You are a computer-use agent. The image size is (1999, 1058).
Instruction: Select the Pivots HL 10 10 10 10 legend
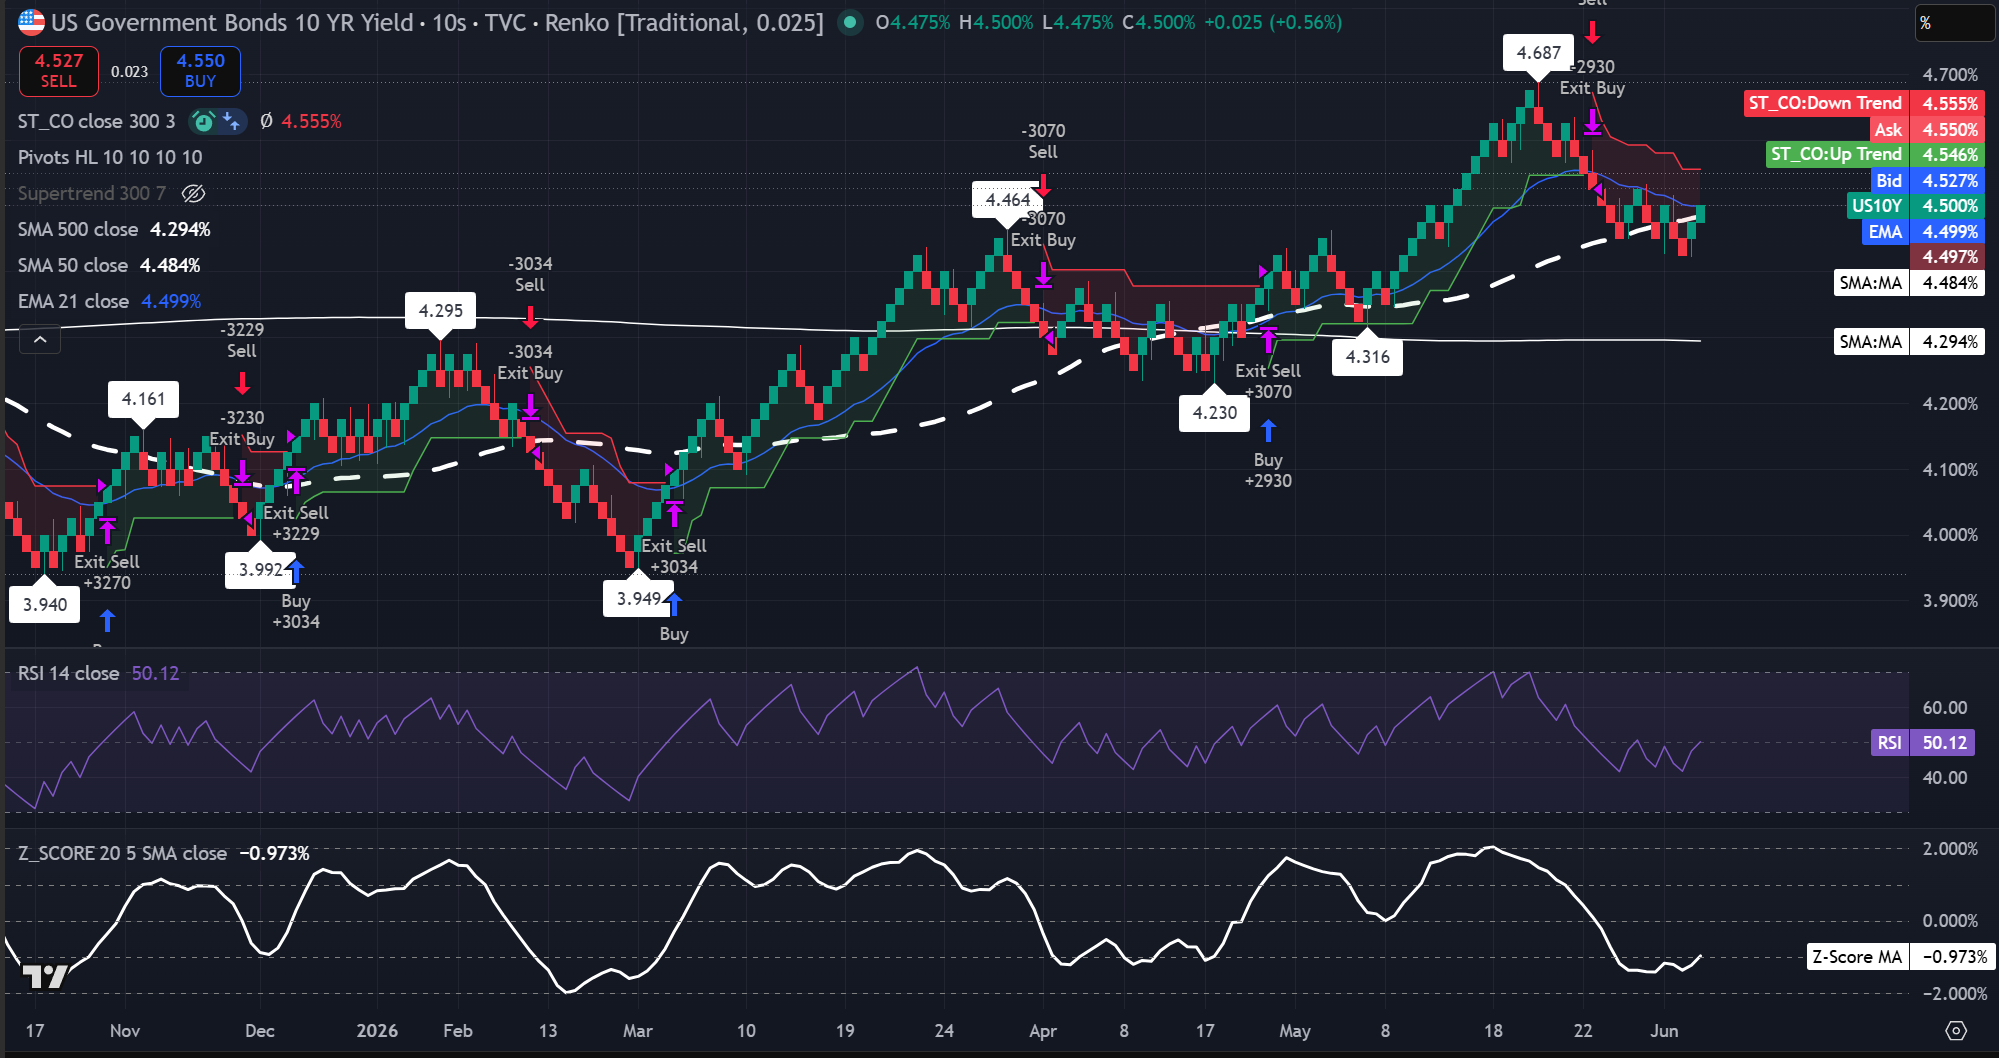pos(110,157)
